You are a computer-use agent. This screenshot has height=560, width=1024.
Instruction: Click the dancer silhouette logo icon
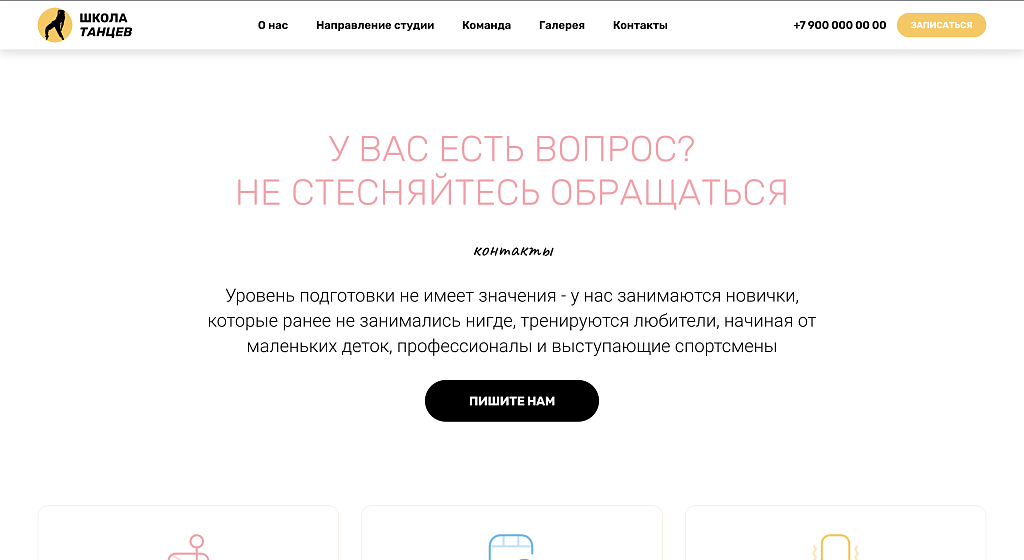pos(55,25)
